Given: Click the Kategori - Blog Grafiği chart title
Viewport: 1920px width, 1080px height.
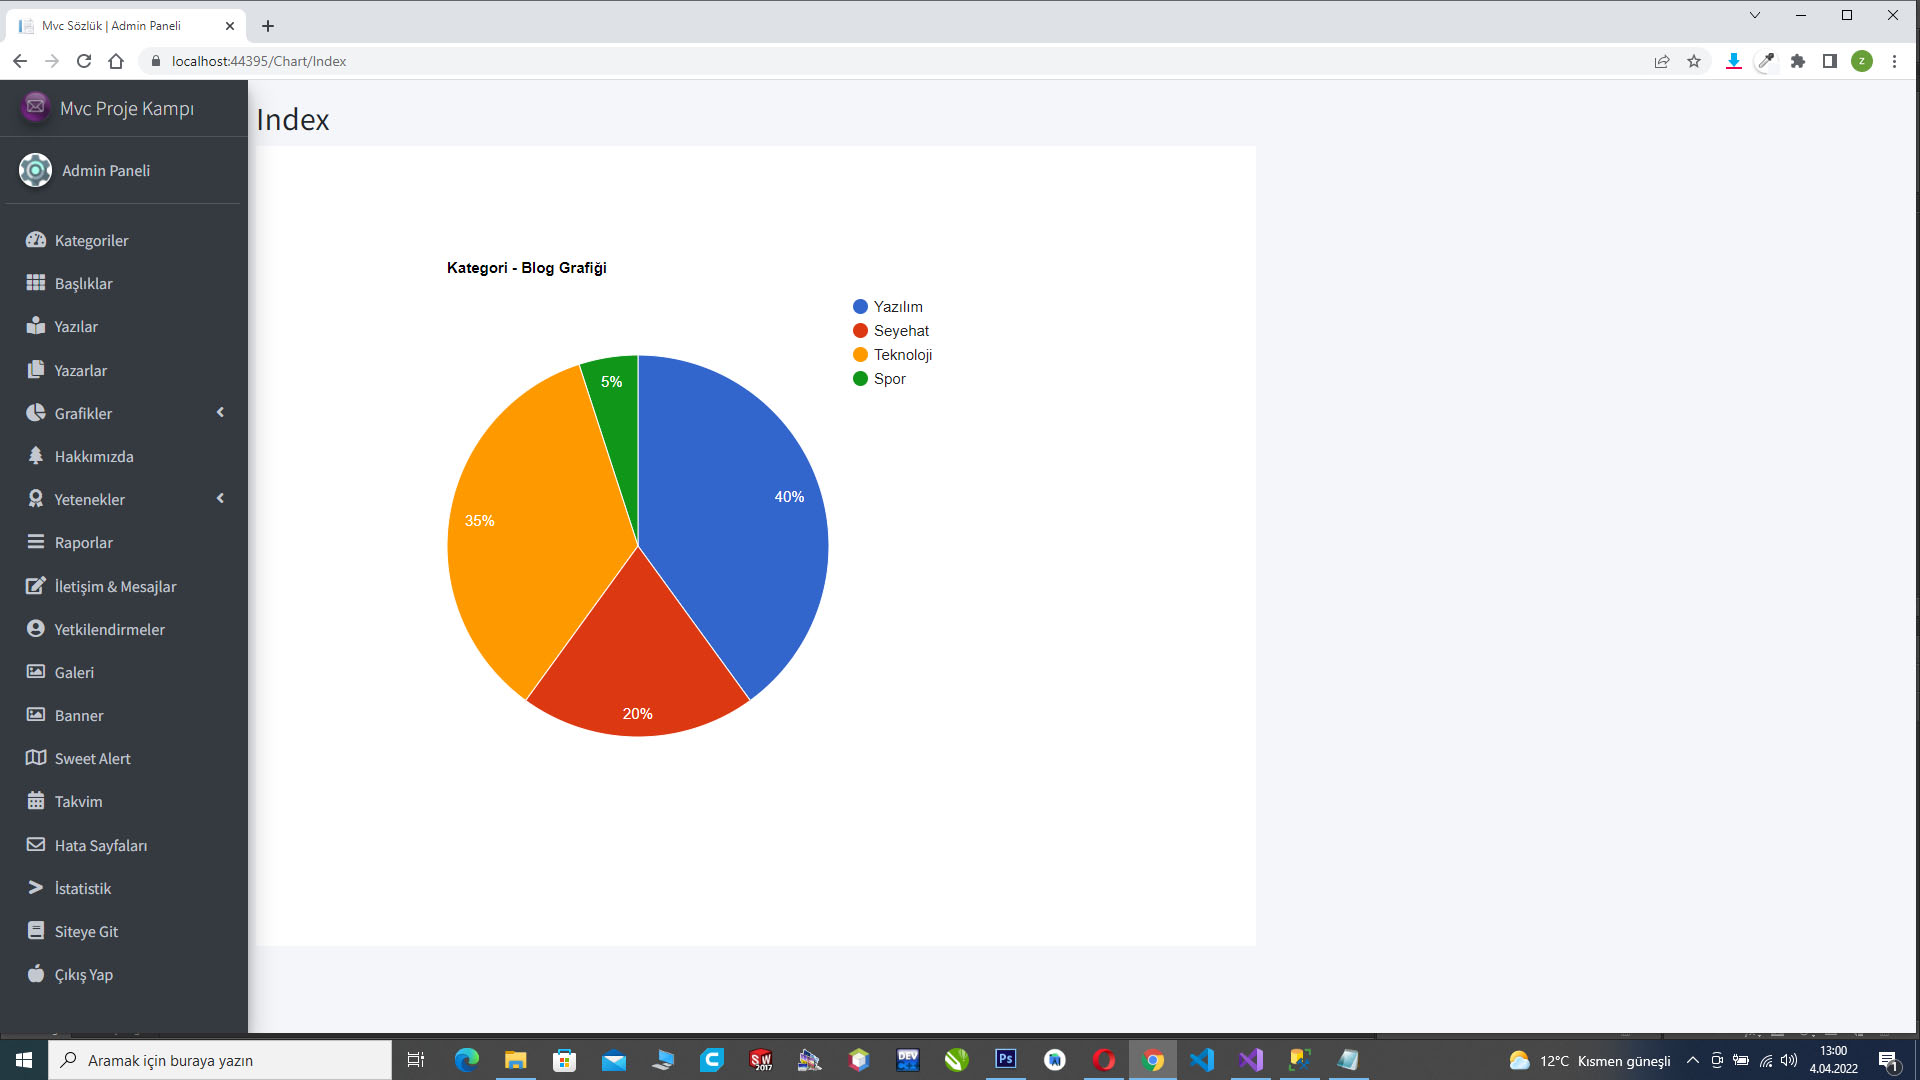Looking at the screenshot, I should [526, 267].
